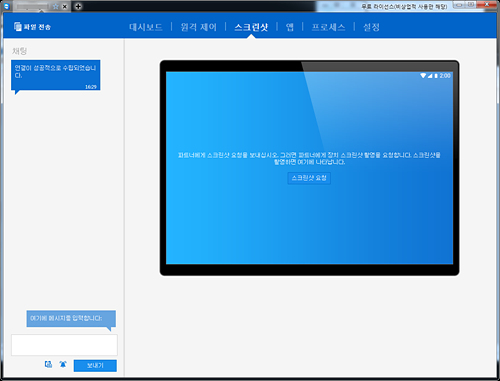Open the 프로세스 tab

pos(328,27)
